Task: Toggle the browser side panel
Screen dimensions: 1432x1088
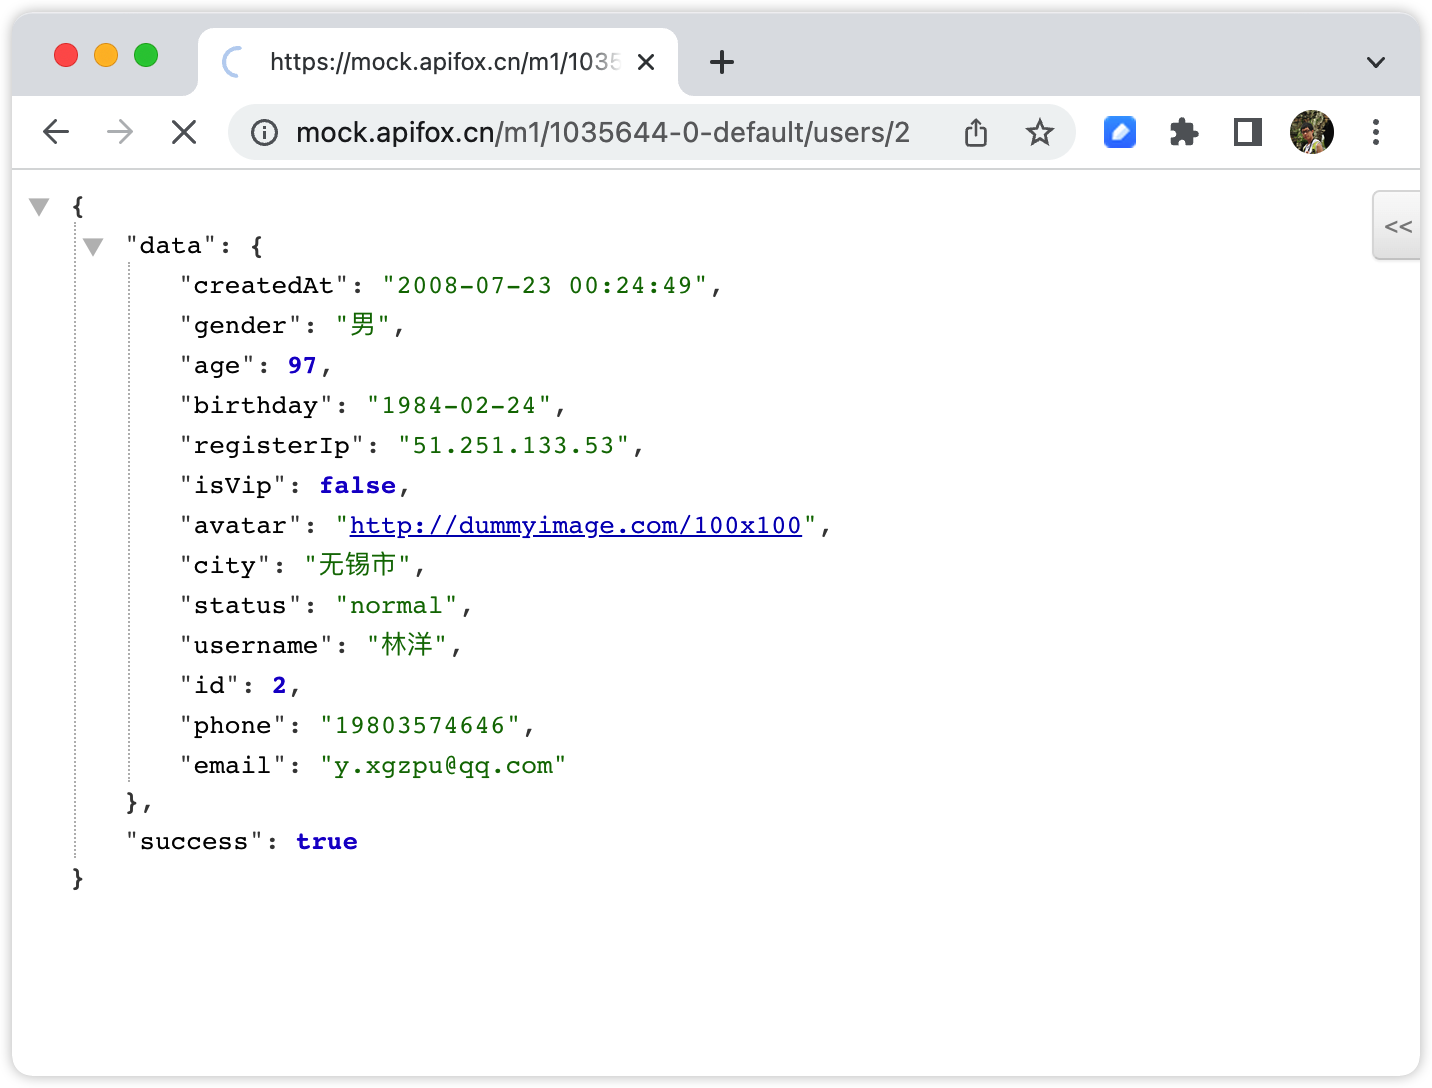Action: pyautogui.click(x=1248, y=132)
